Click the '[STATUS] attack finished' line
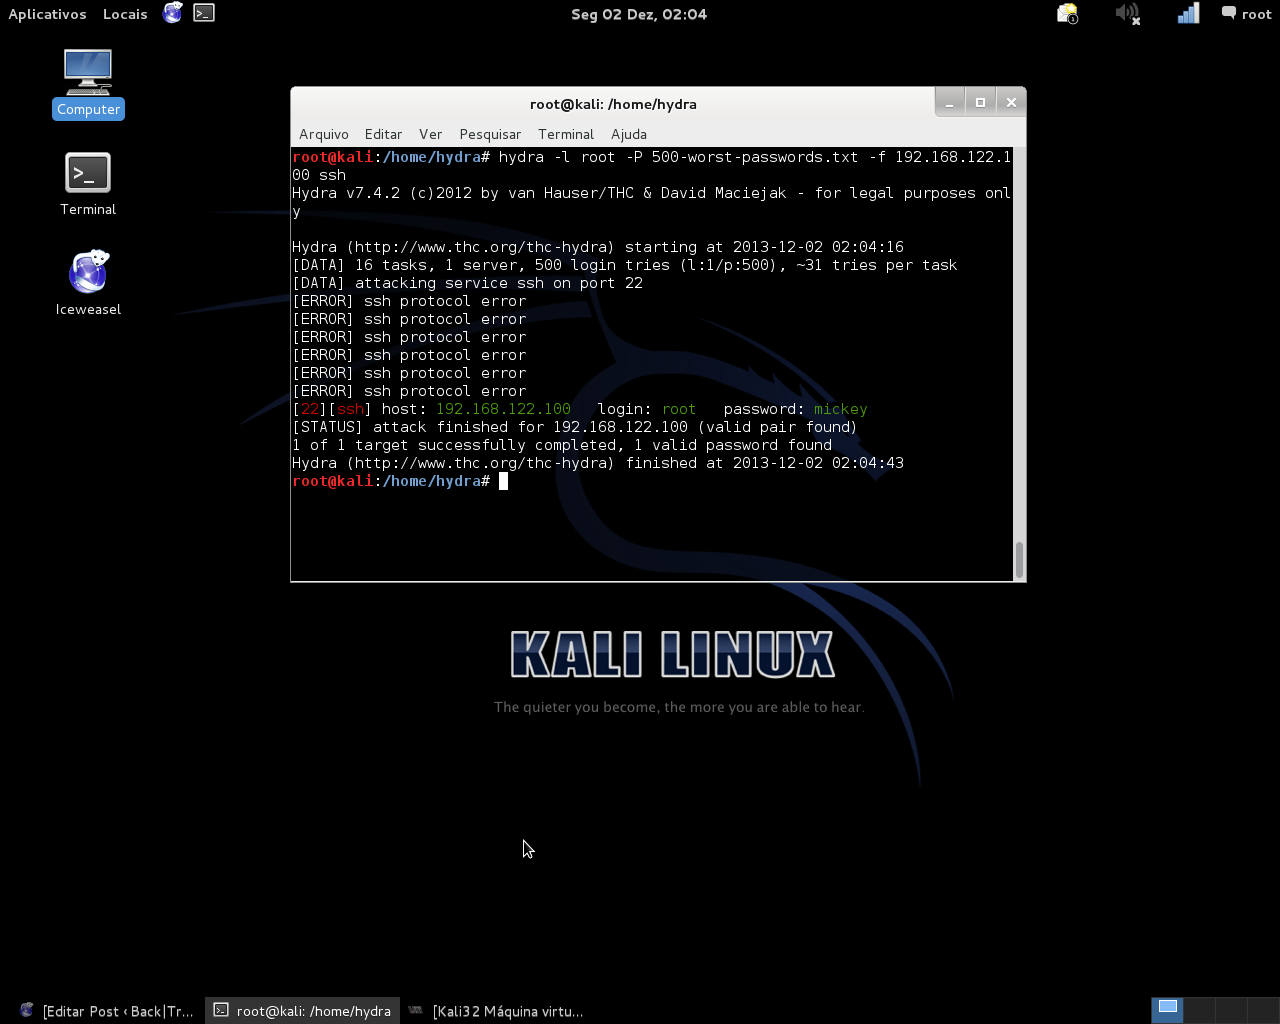1280x1024 pixels. pos(574,427)
